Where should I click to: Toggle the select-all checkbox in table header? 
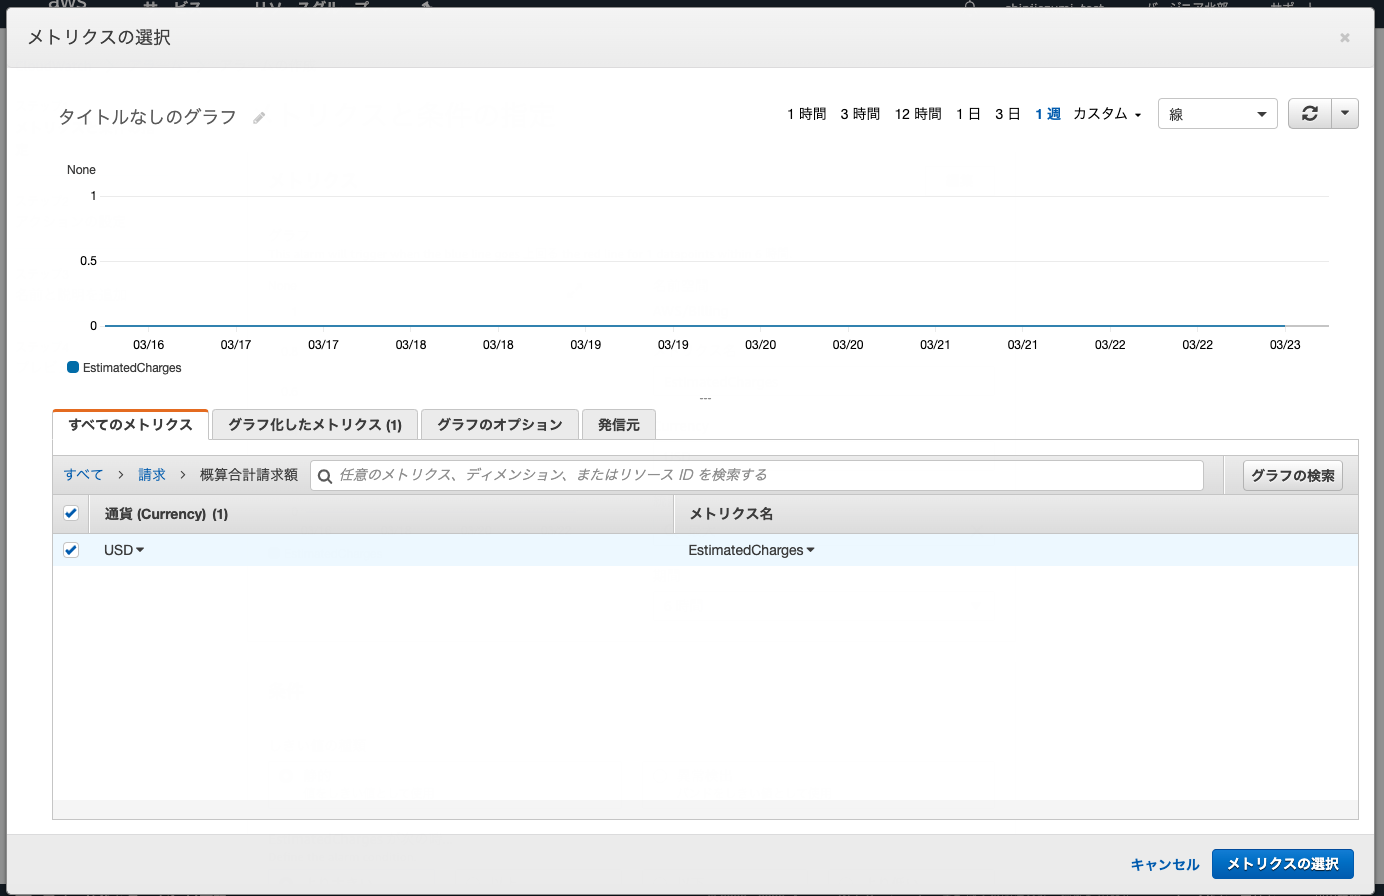click(71, 513)
